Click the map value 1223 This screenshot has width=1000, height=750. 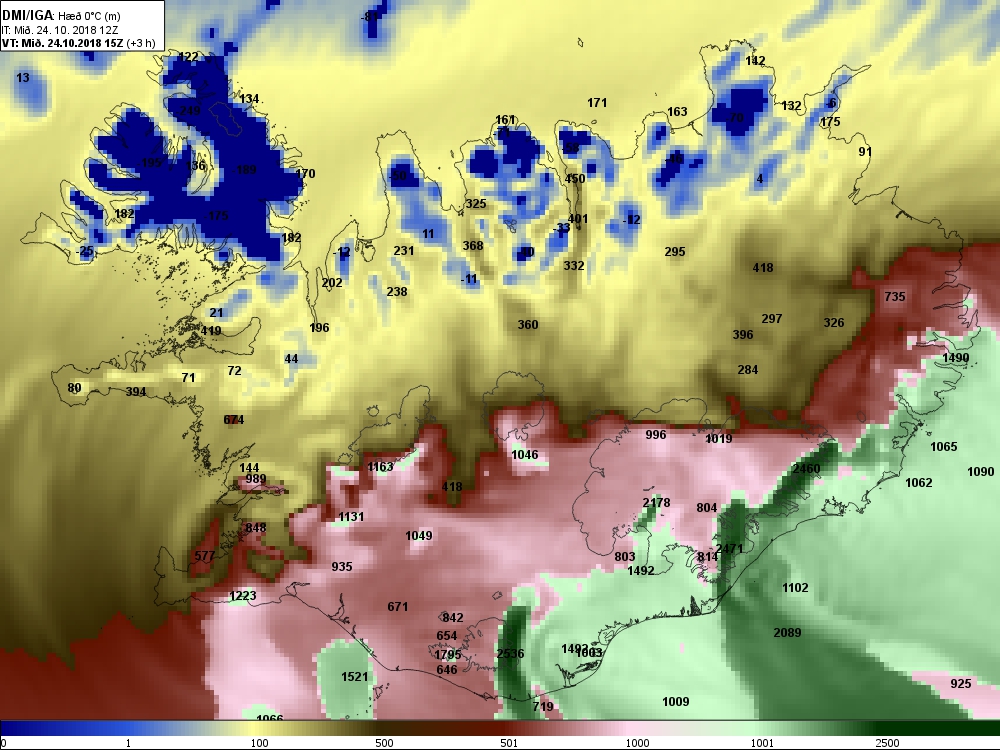242,596
